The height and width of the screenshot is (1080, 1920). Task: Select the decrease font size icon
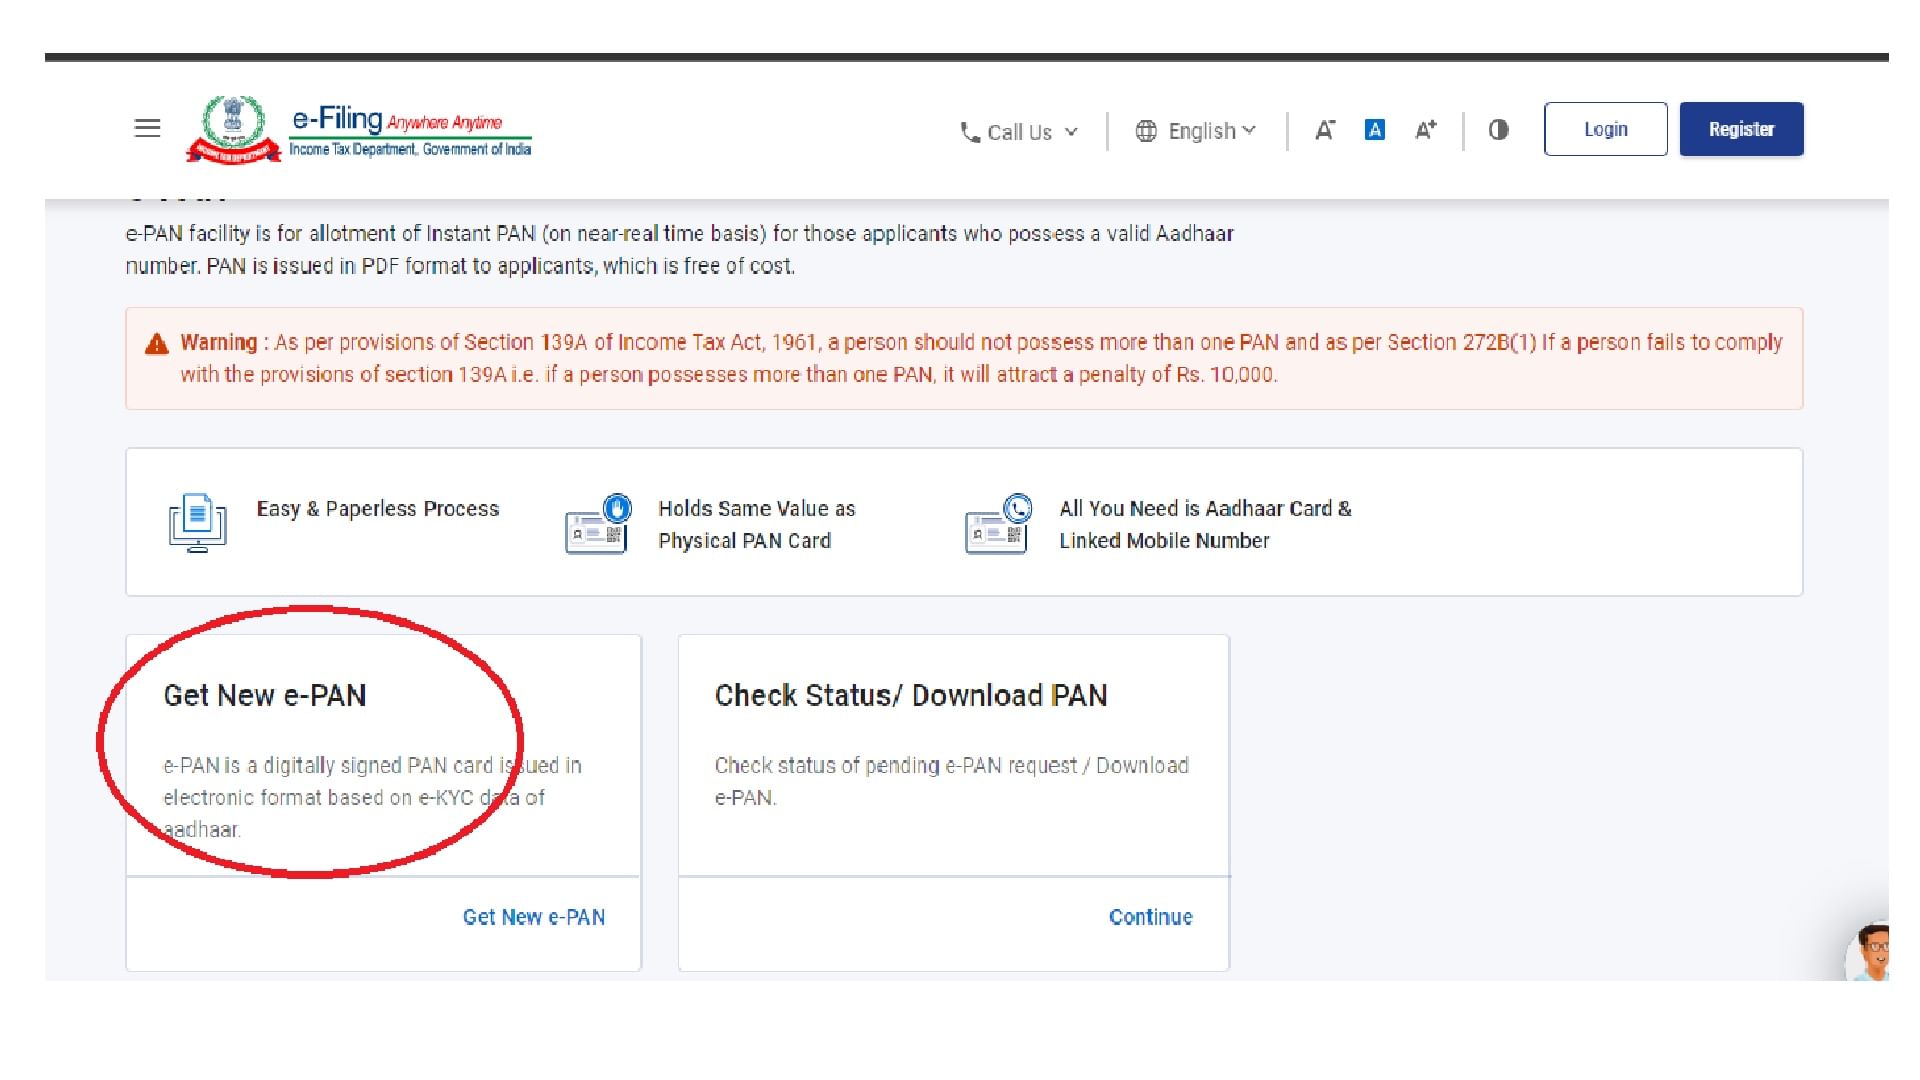tap(1324, 129)
